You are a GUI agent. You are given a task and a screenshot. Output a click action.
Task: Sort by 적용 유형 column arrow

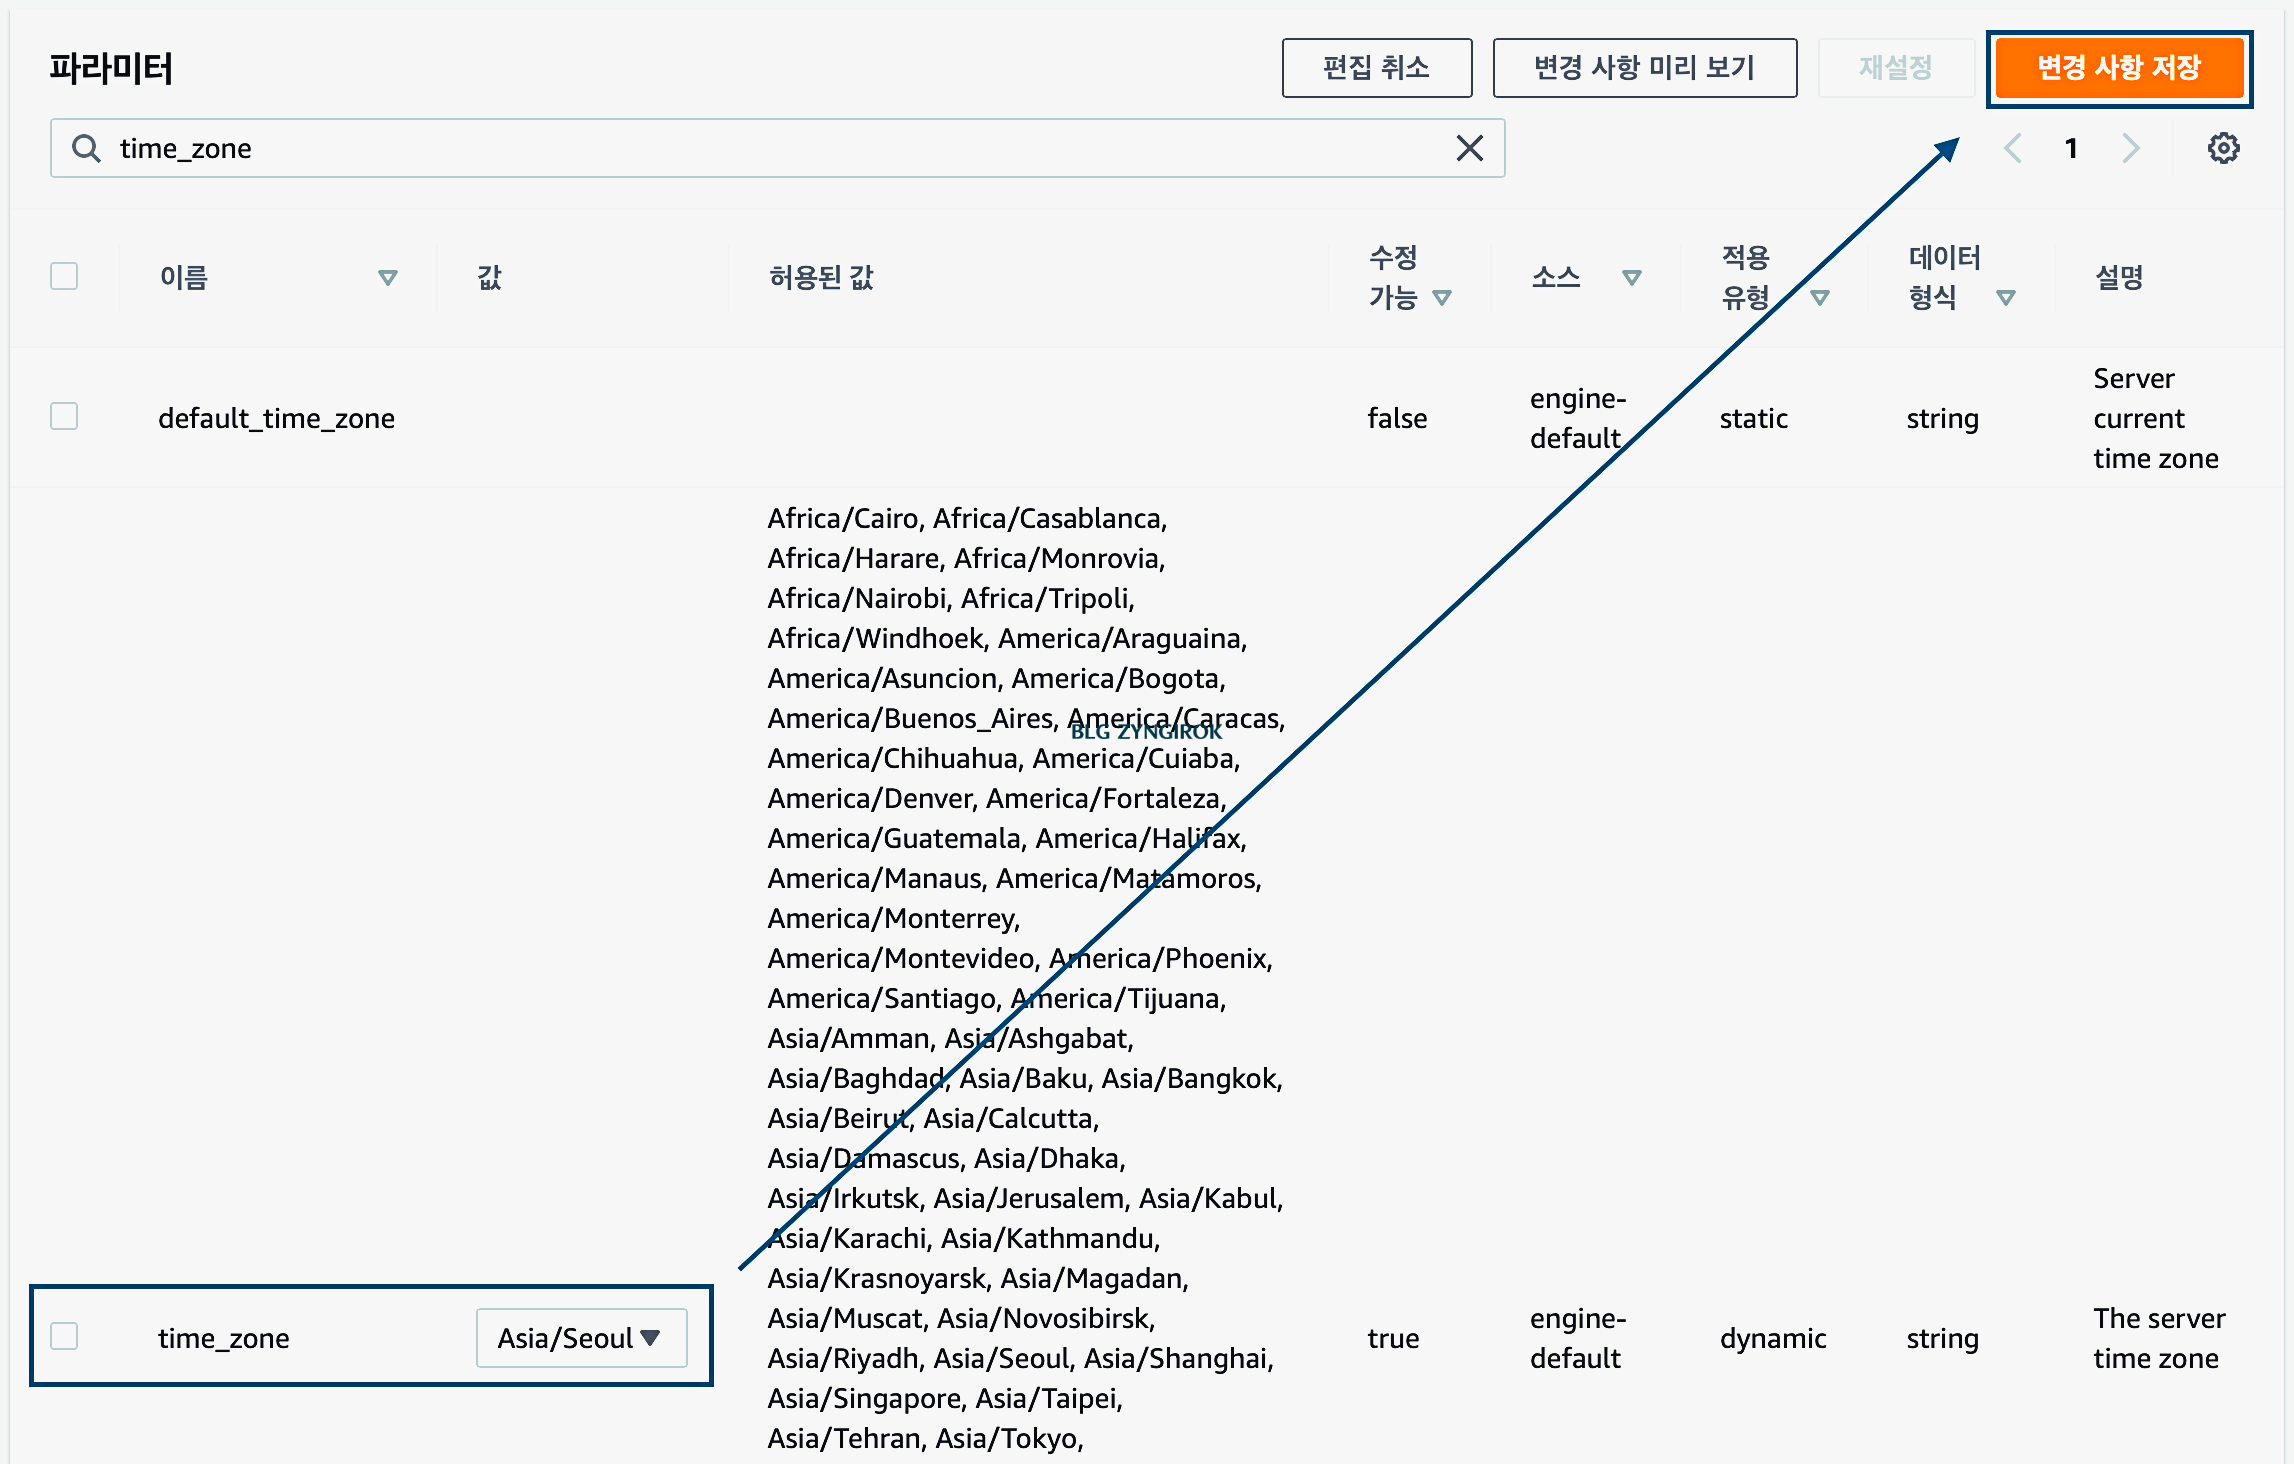(1820, 297)
